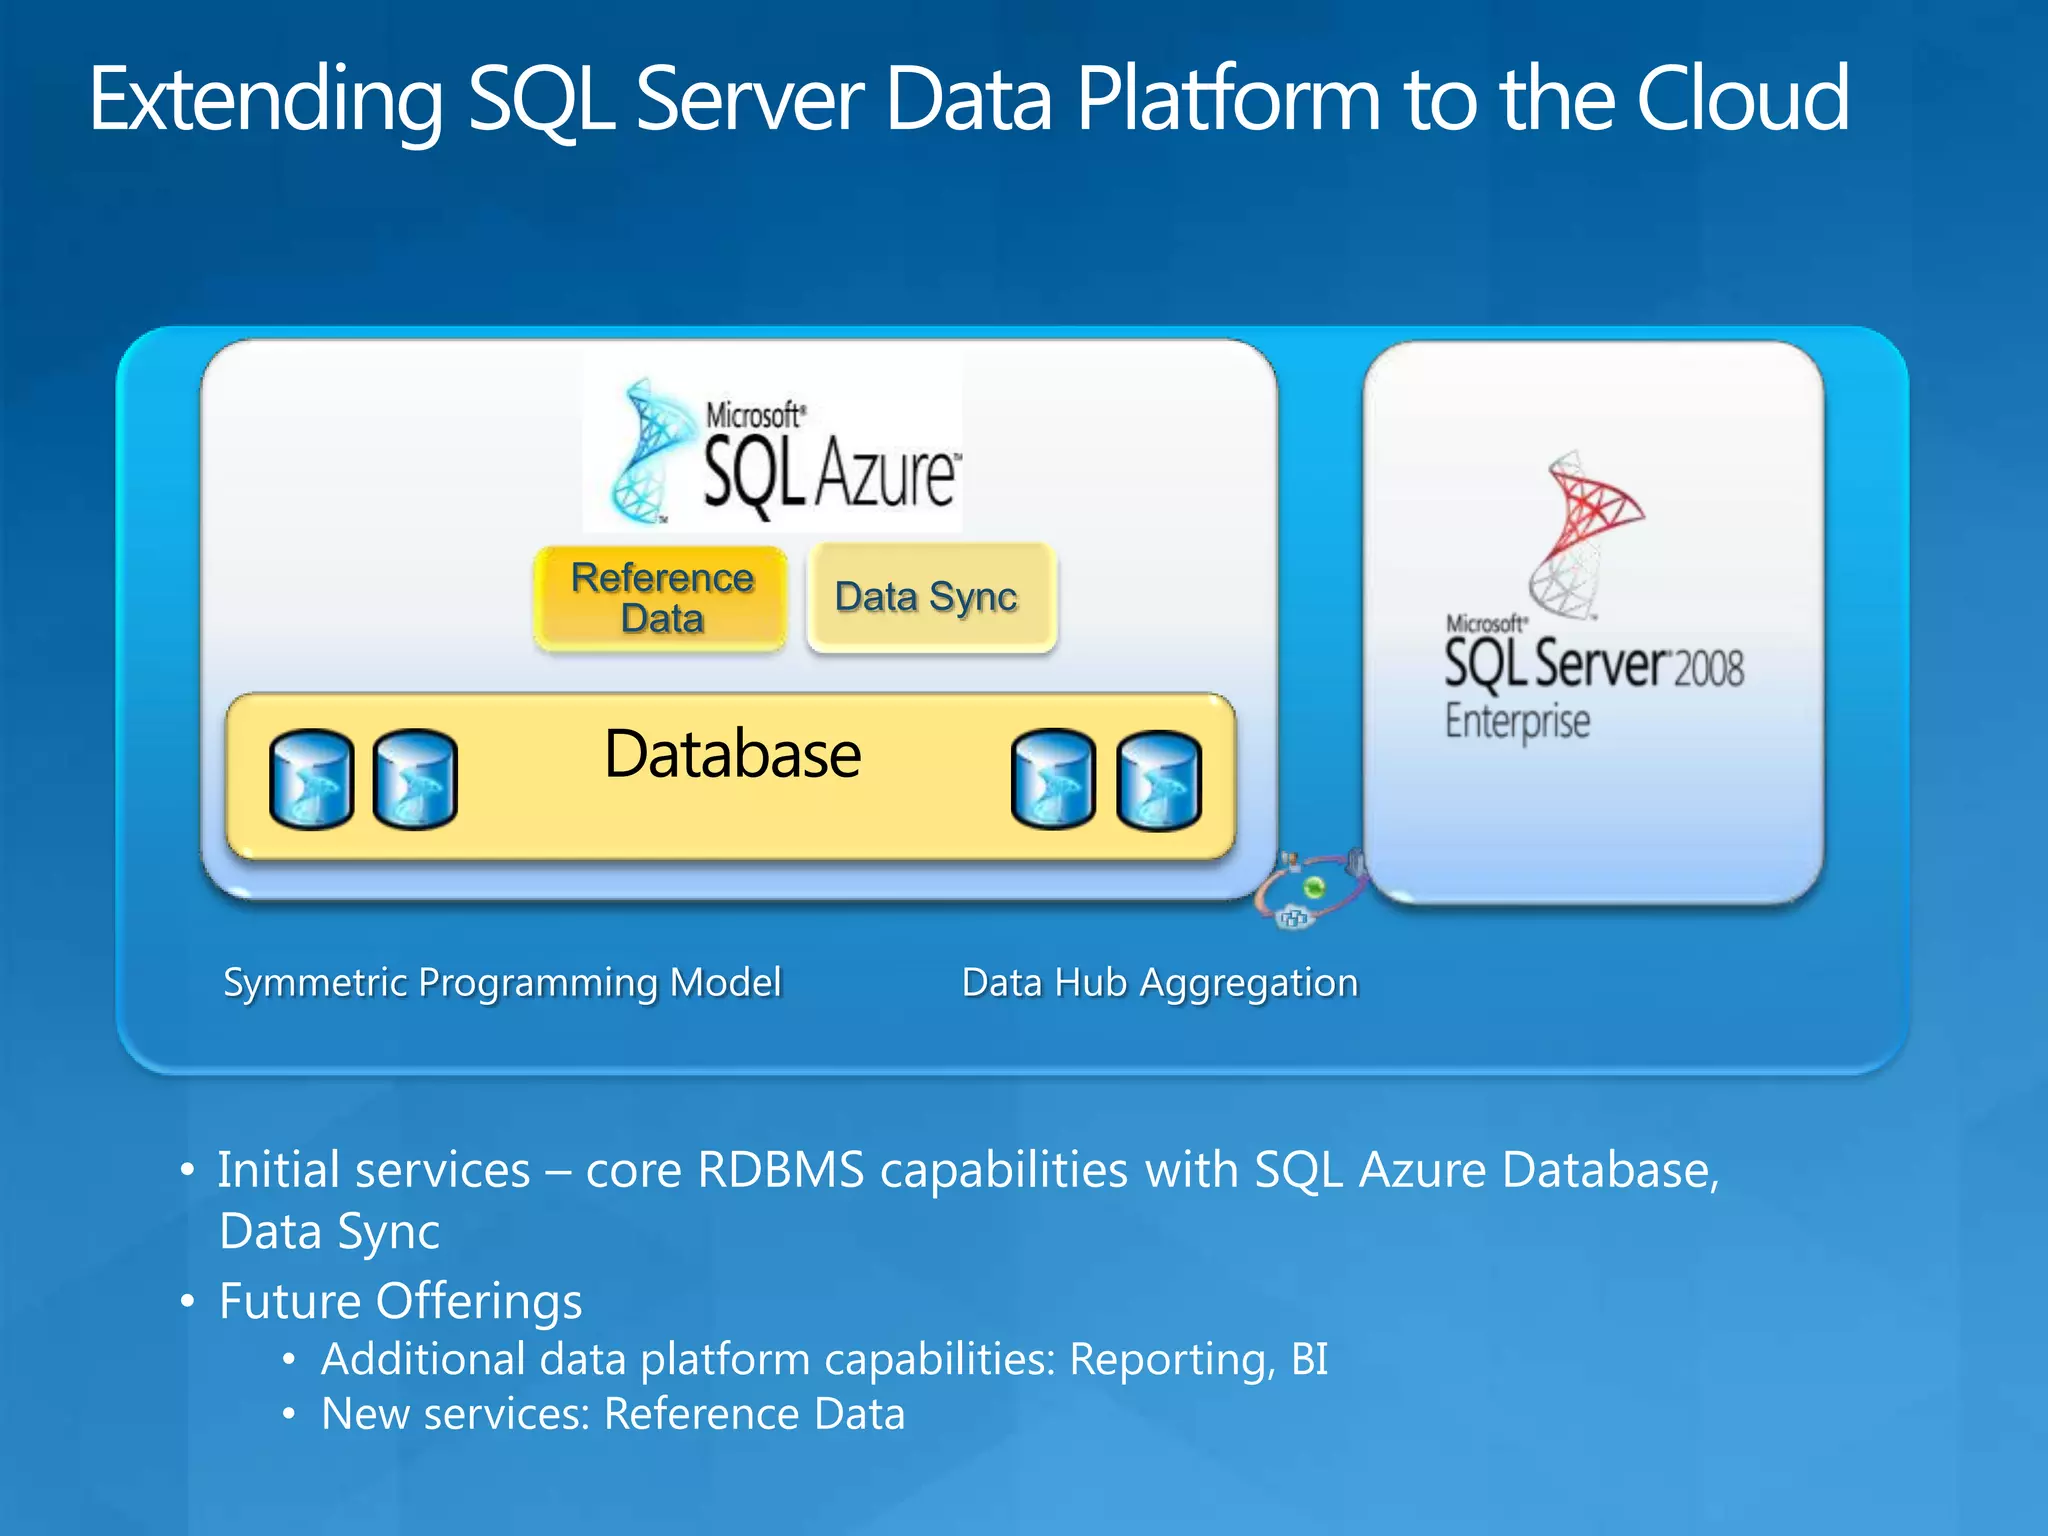Click the Initial services bullet text

tap(968, 1170)
